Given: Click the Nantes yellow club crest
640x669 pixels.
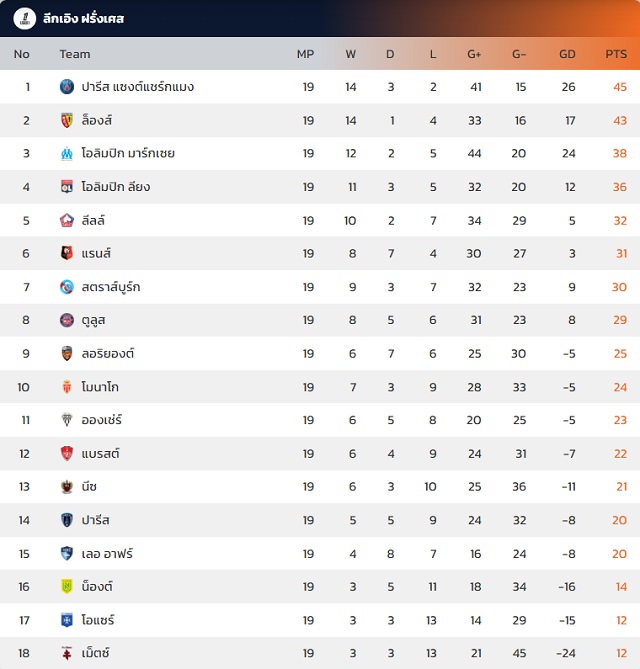Looking at the screenshot, I should (67, 587).
